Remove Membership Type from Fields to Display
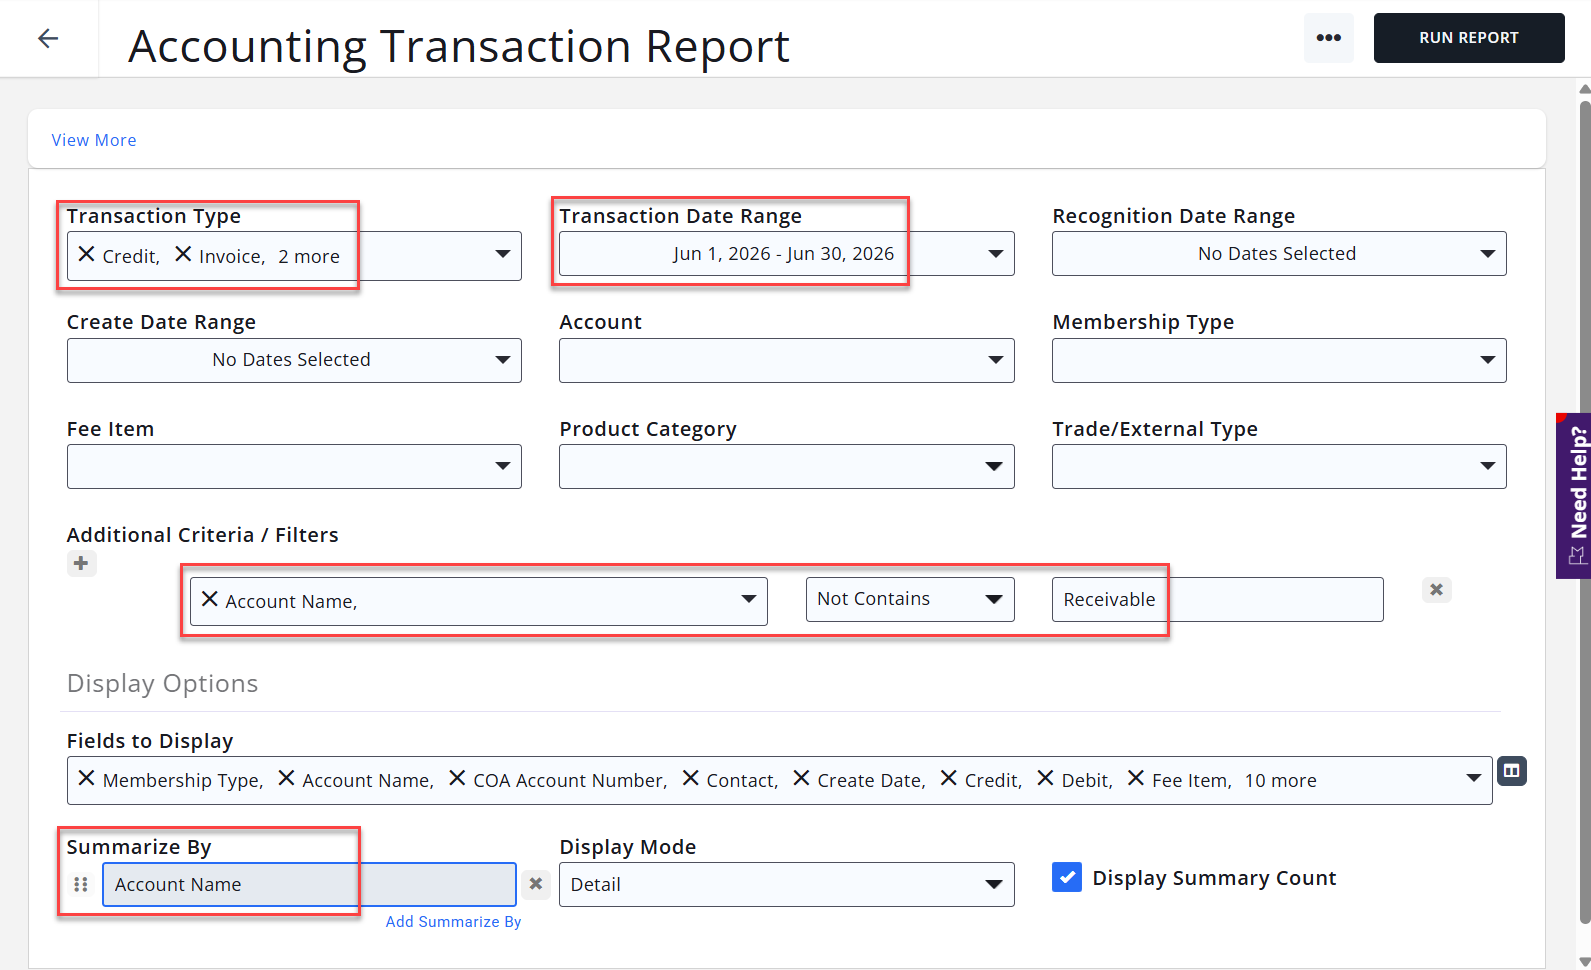This screenshot has width=1591, height=970. point(87,778)
